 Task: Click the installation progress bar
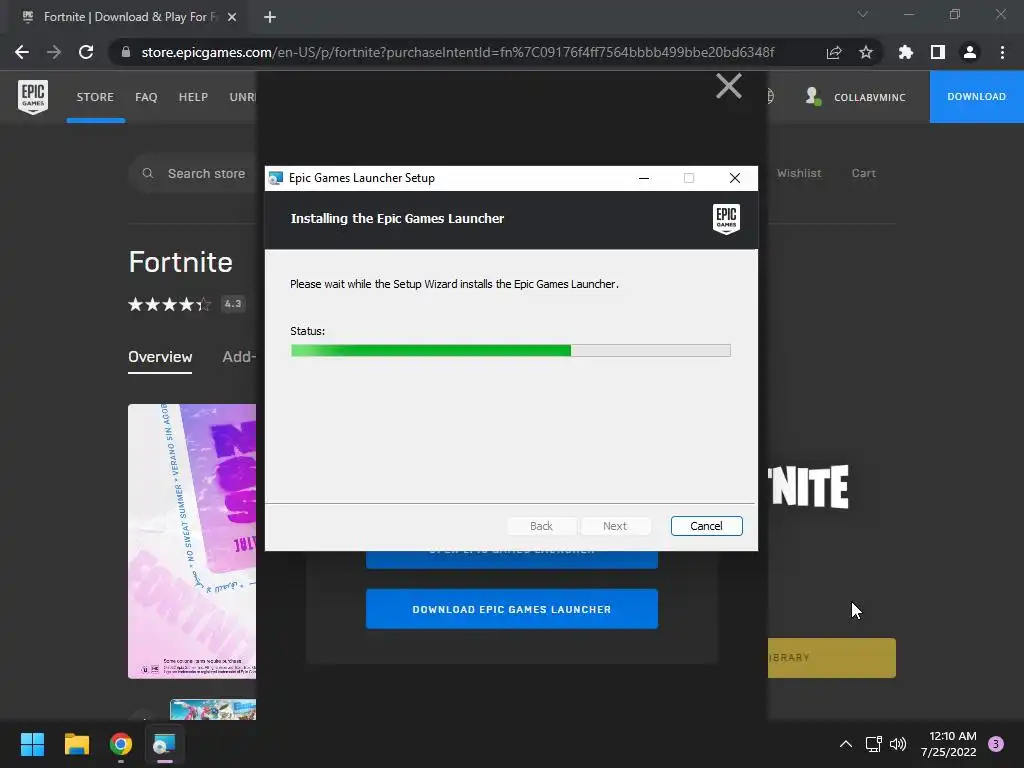(x=511, y=351)
